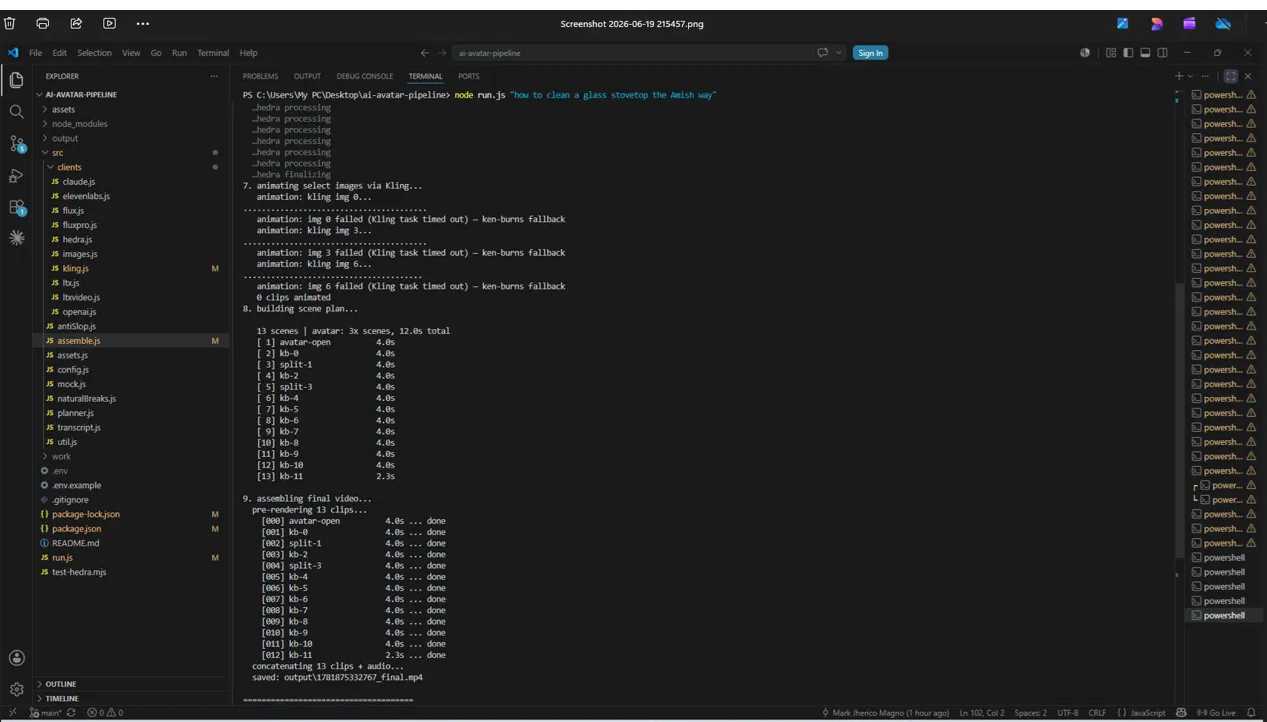Toggle the secondary side bar layout icon

(x=1162, y=53)
